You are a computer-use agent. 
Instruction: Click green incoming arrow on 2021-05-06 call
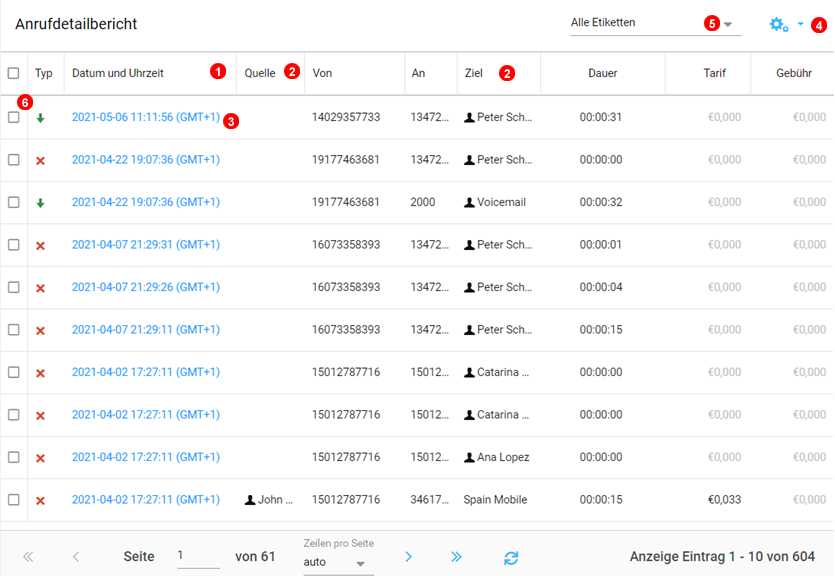(41, 118)
